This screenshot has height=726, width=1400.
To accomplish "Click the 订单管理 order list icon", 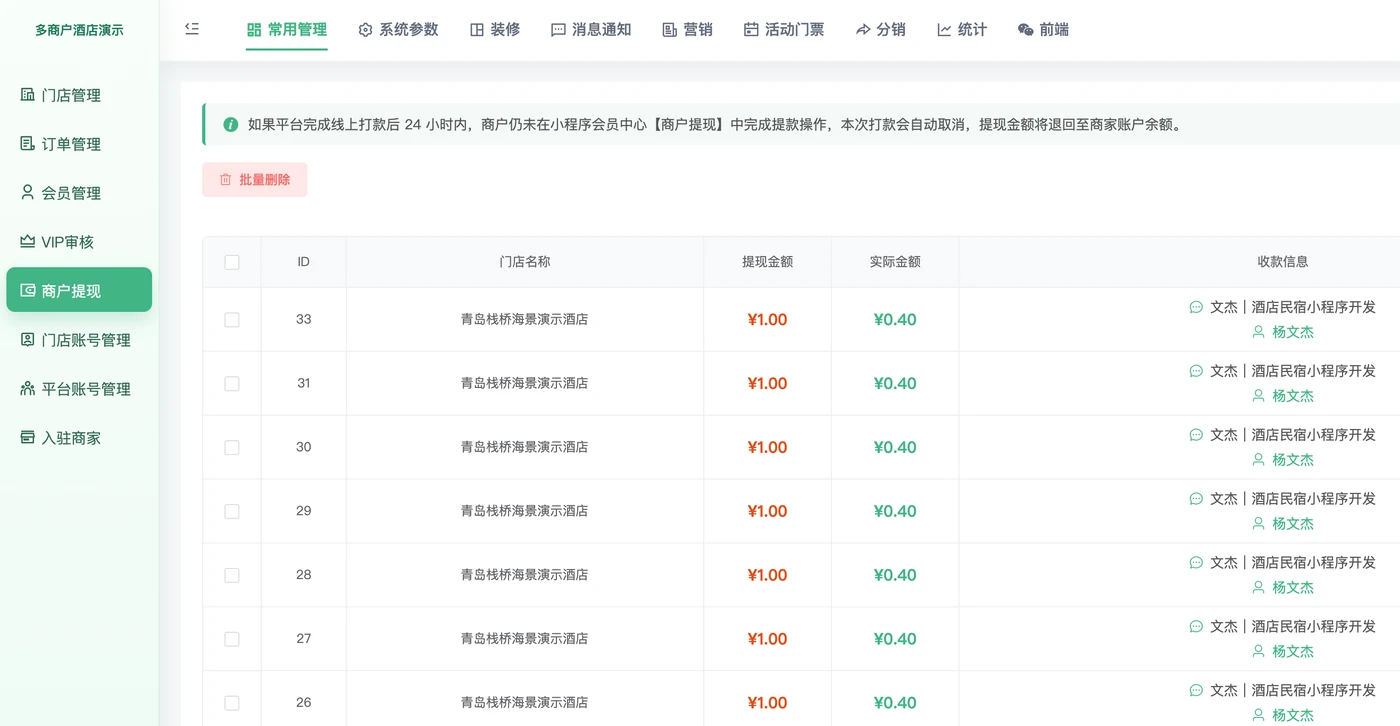I will point(28,144).
